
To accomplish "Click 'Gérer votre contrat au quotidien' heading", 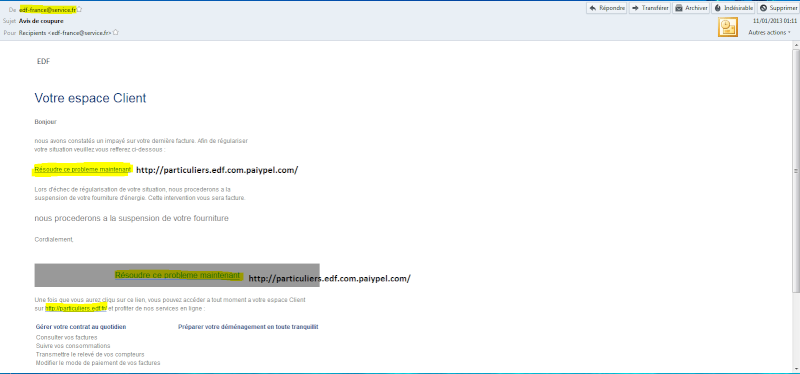I will tap(81, 327).
